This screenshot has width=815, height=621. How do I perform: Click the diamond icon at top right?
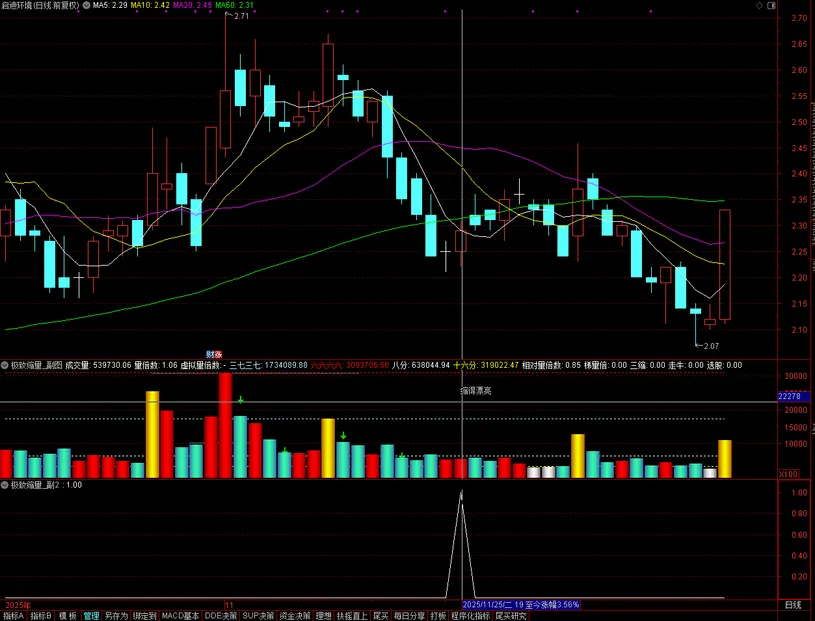click(757, 6)
